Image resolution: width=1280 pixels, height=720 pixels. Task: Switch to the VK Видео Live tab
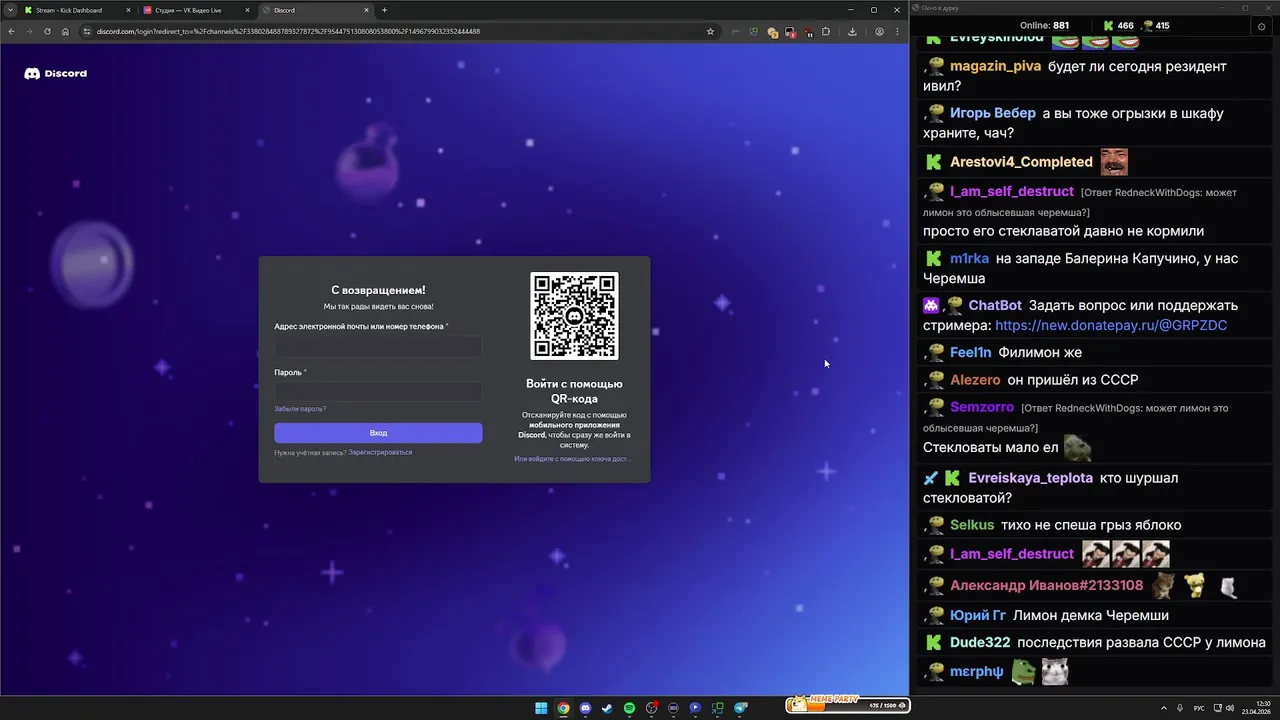(x=195, y=10)
